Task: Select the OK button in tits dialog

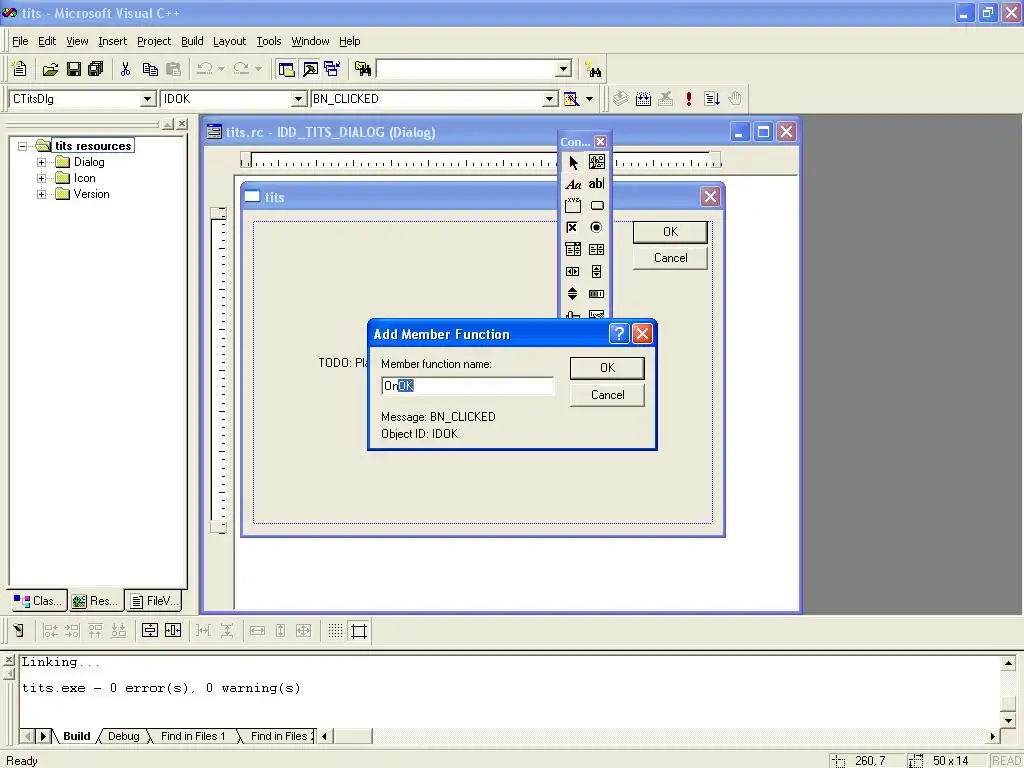Action: click(670, 232)
